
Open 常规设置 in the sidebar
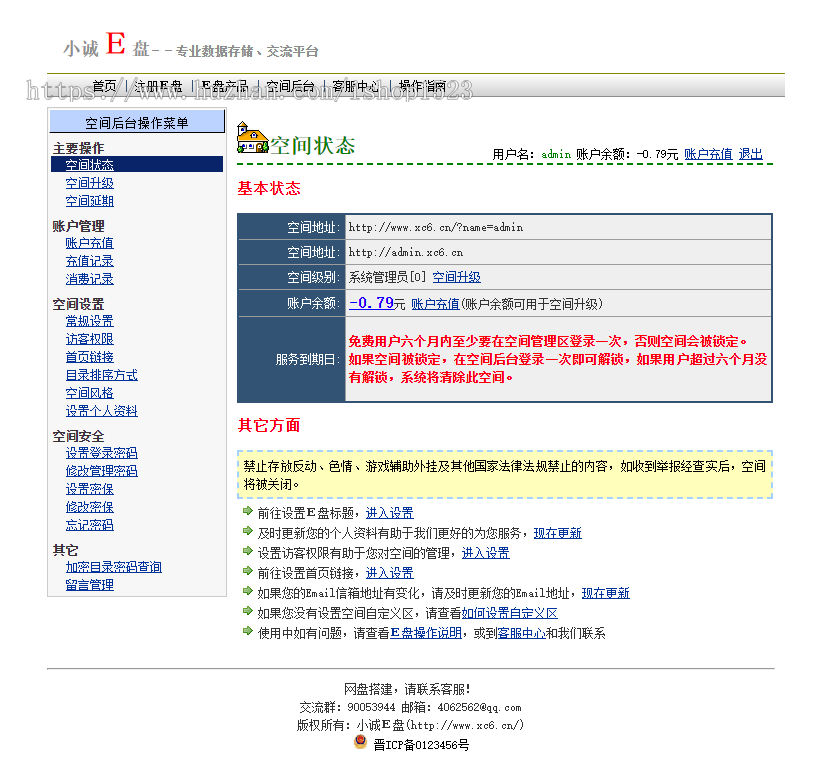click(x=89, y=321)
